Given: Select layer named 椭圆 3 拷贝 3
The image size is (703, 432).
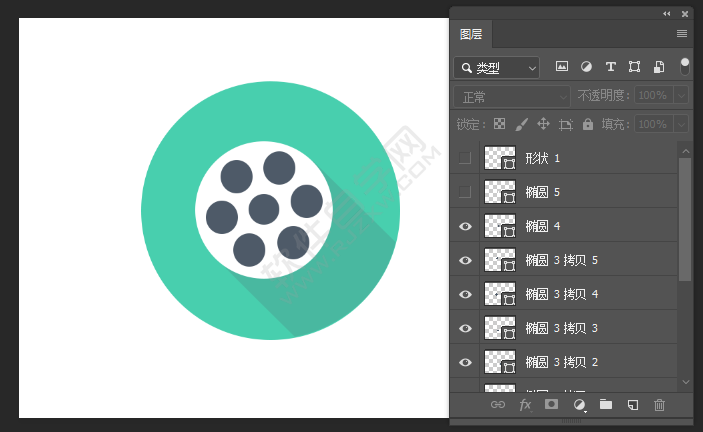Looking at the screenshot, I should point(562,328).
